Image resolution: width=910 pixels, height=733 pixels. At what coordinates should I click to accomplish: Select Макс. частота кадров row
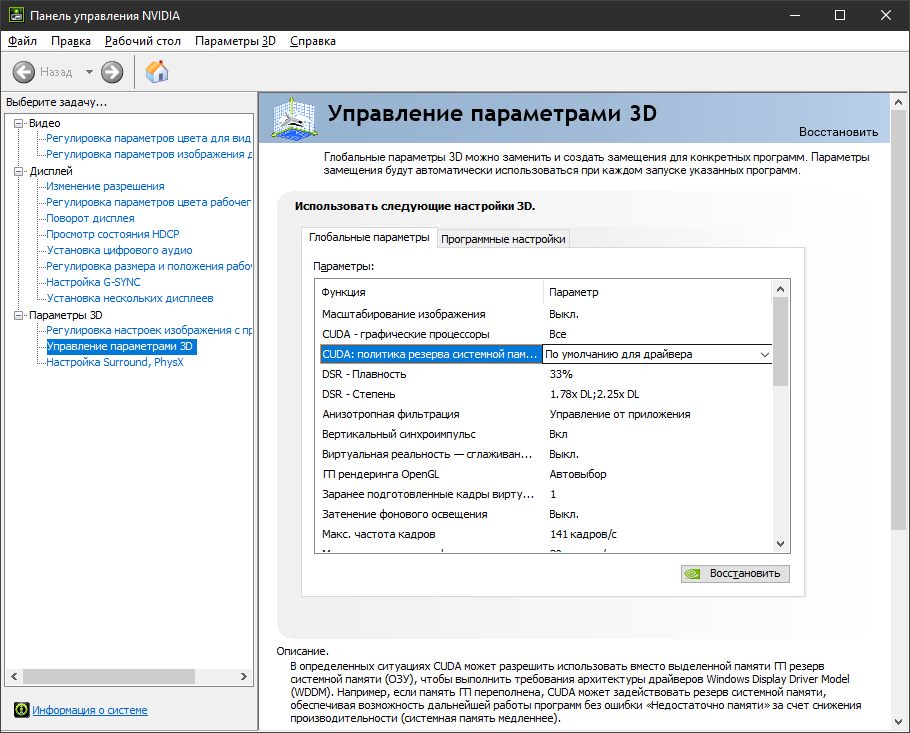[546, 535]
